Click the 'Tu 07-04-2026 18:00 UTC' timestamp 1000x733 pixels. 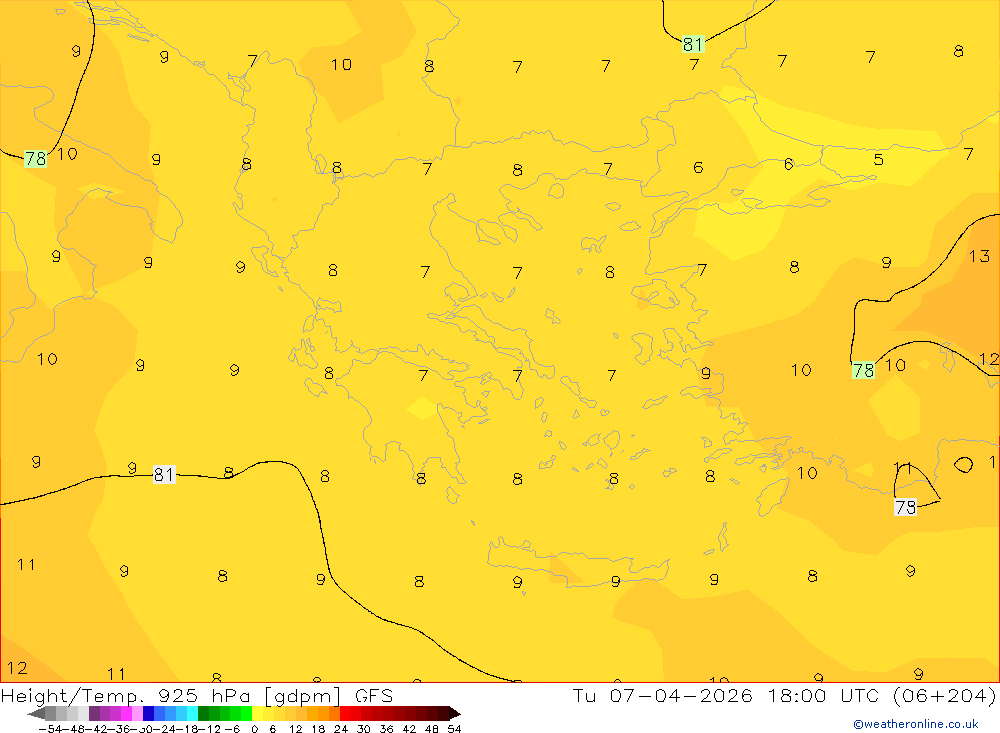725,695
